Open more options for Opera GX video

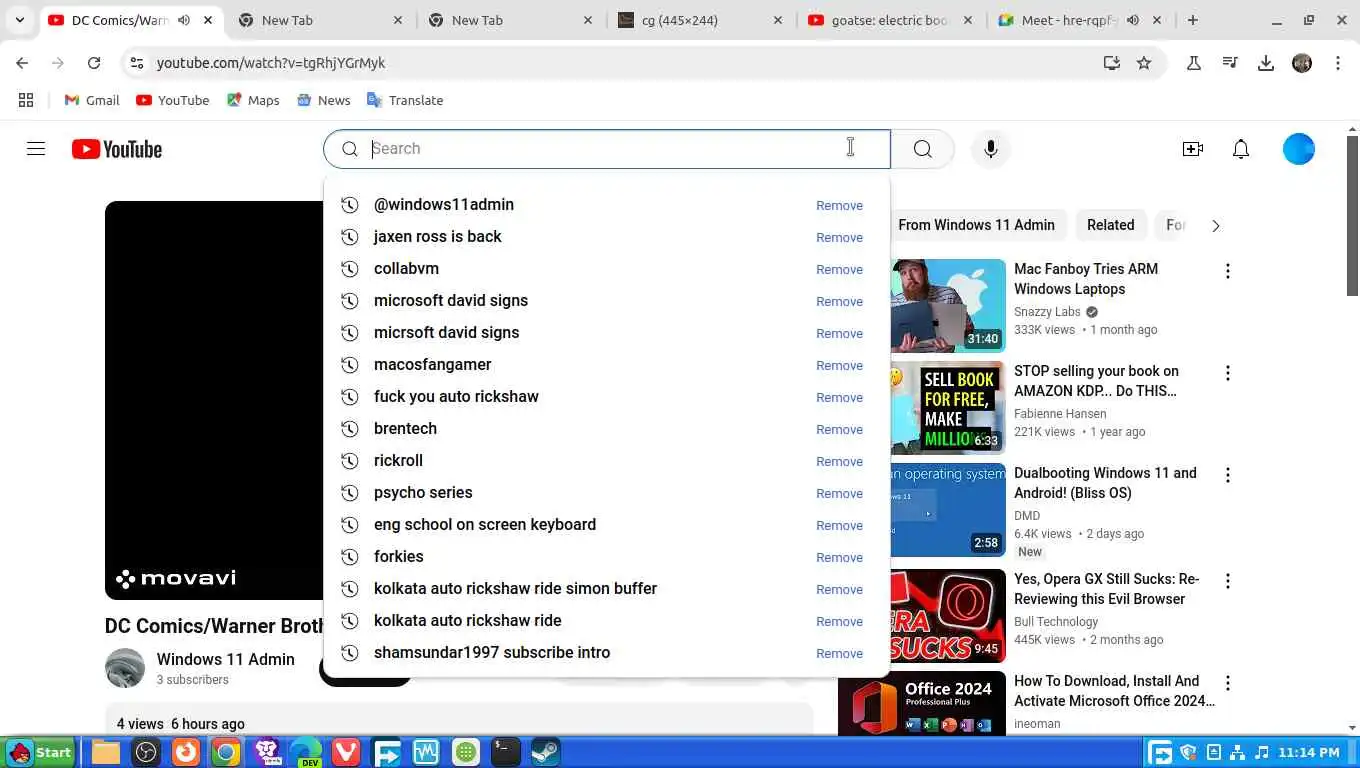point(1228,581)
